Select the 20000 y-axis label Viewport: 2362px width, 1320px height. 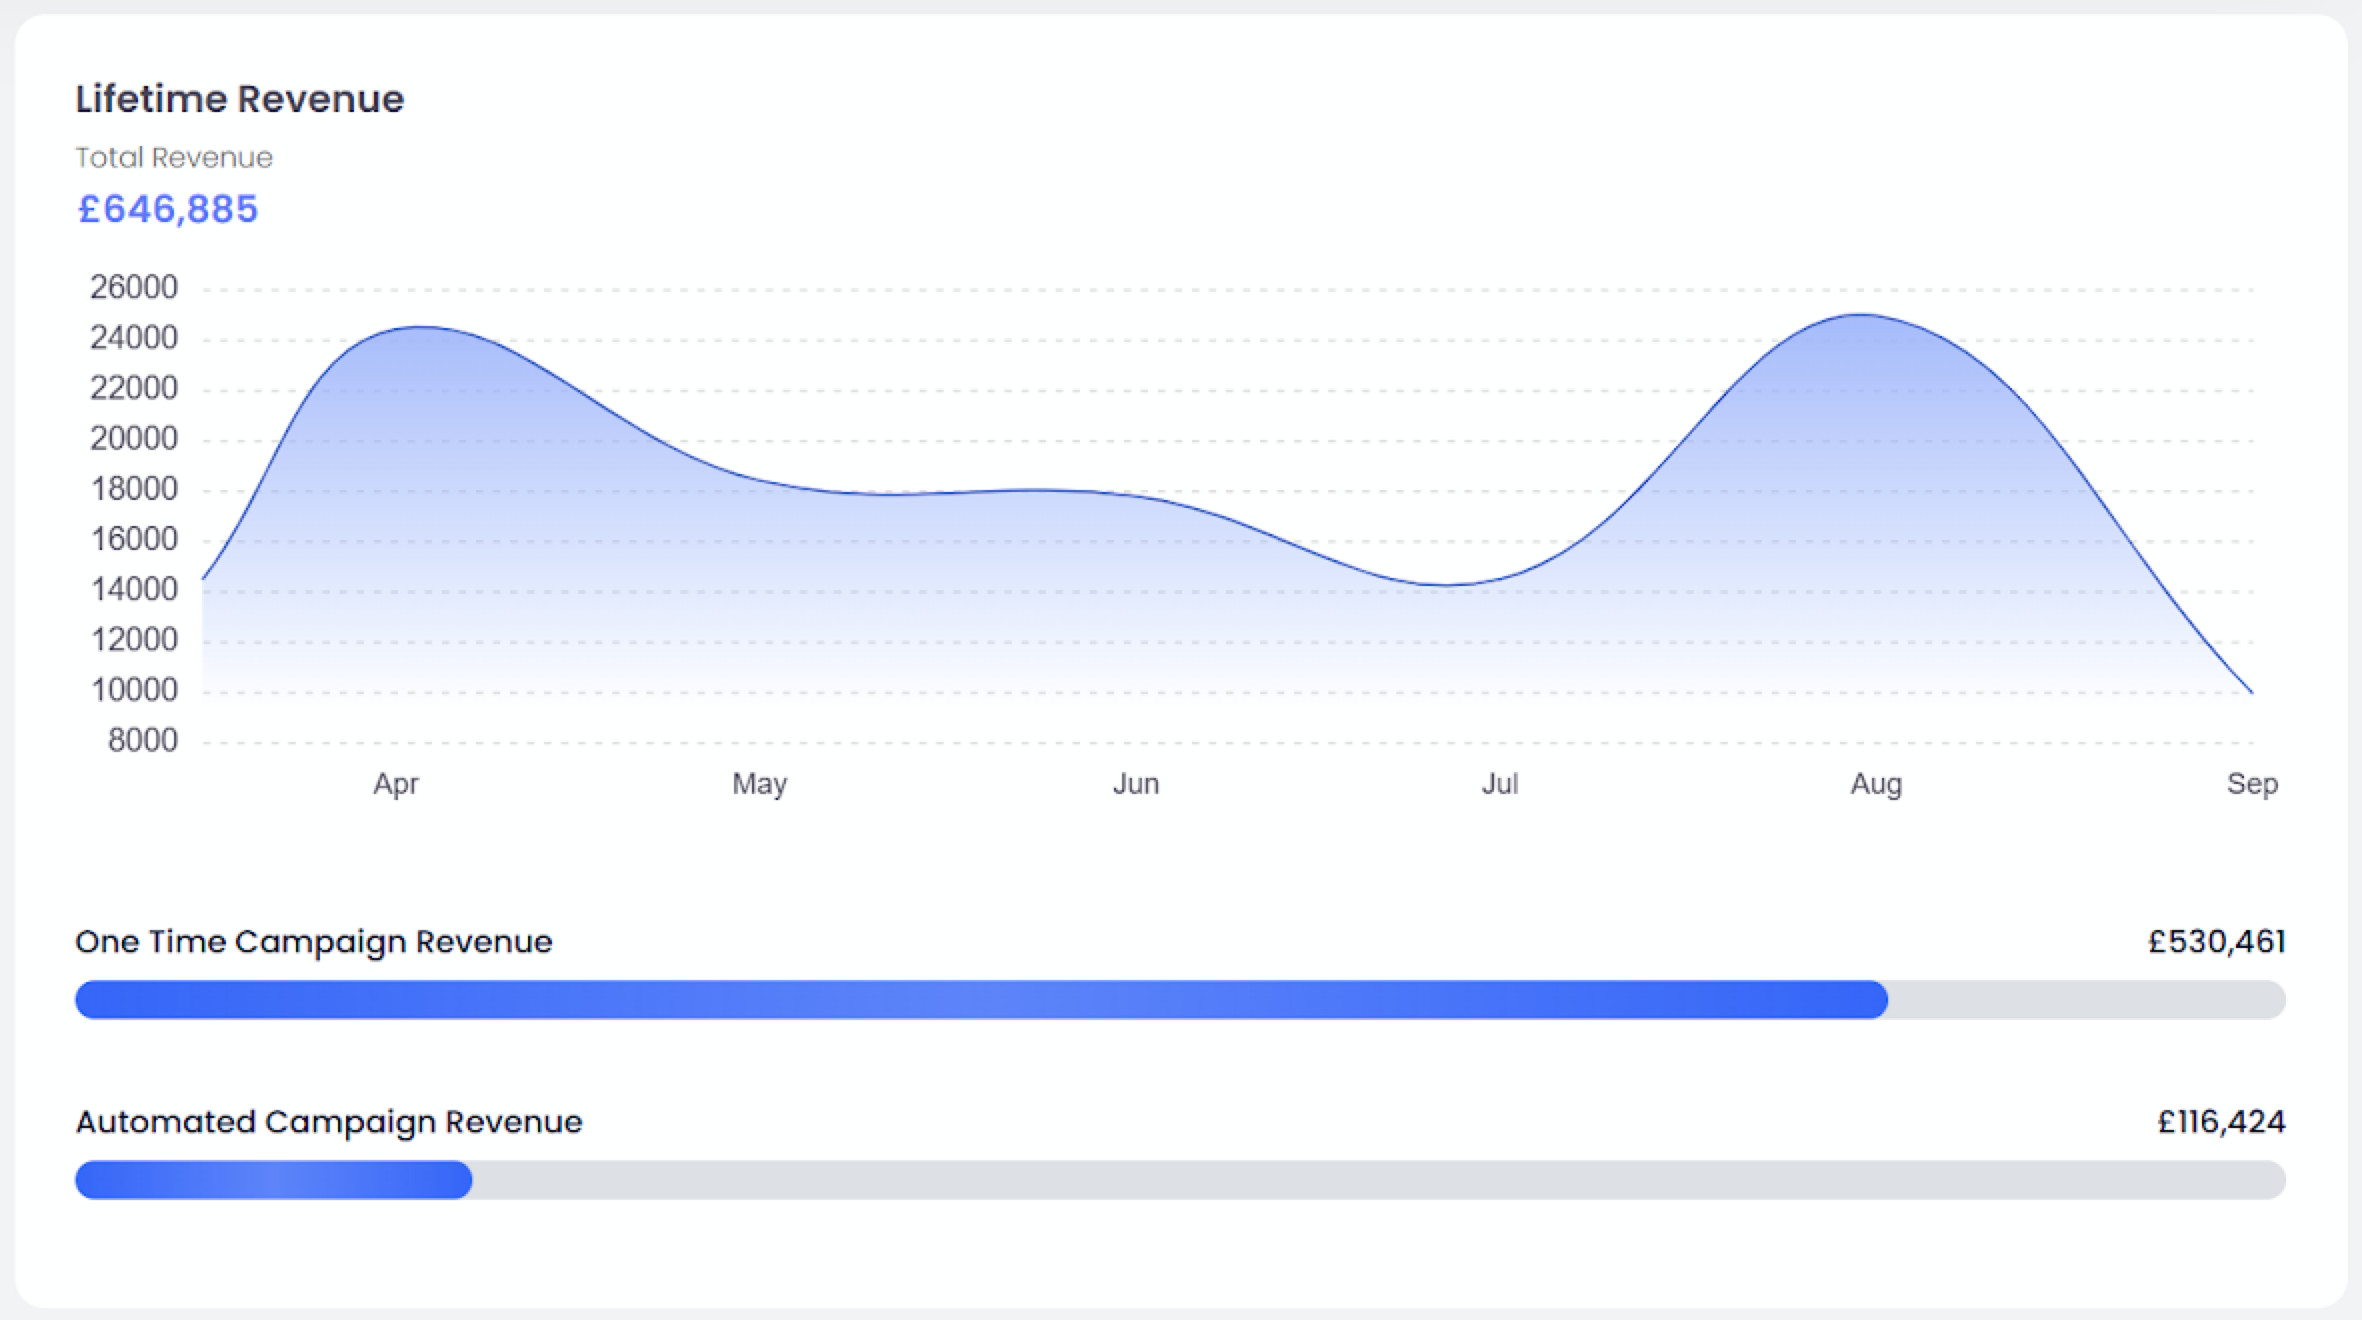[x=134, y=439]
